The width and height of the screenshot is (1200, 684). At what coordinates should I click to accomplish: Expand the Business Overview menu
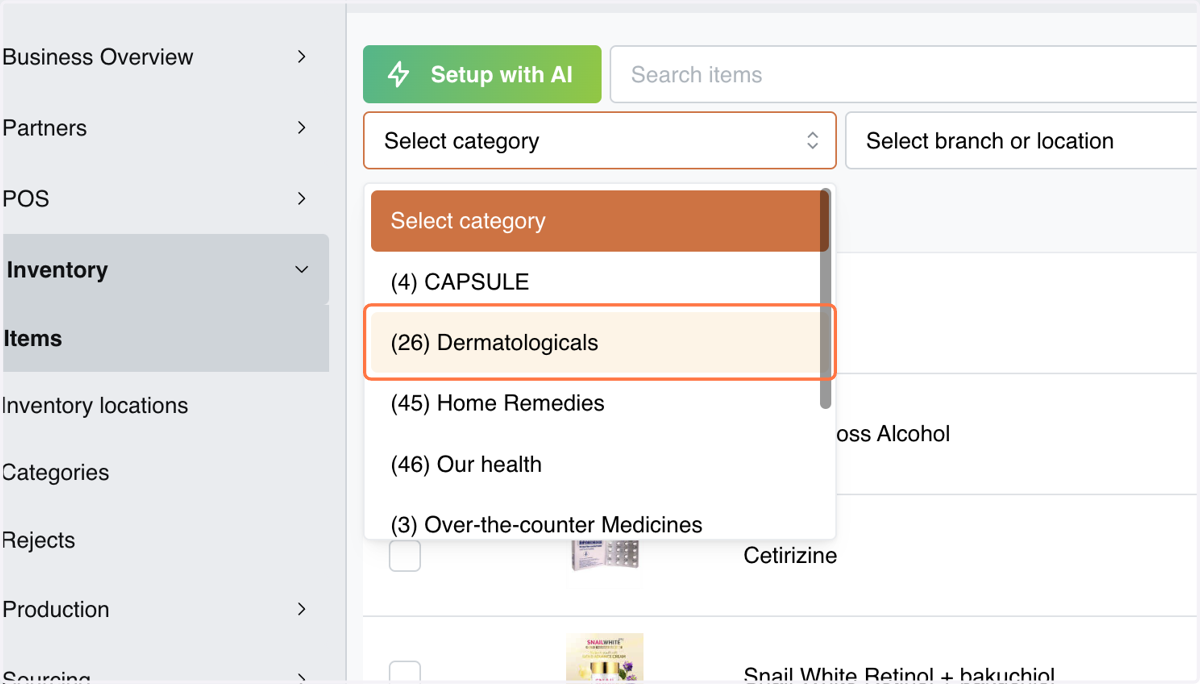(301, 57)
